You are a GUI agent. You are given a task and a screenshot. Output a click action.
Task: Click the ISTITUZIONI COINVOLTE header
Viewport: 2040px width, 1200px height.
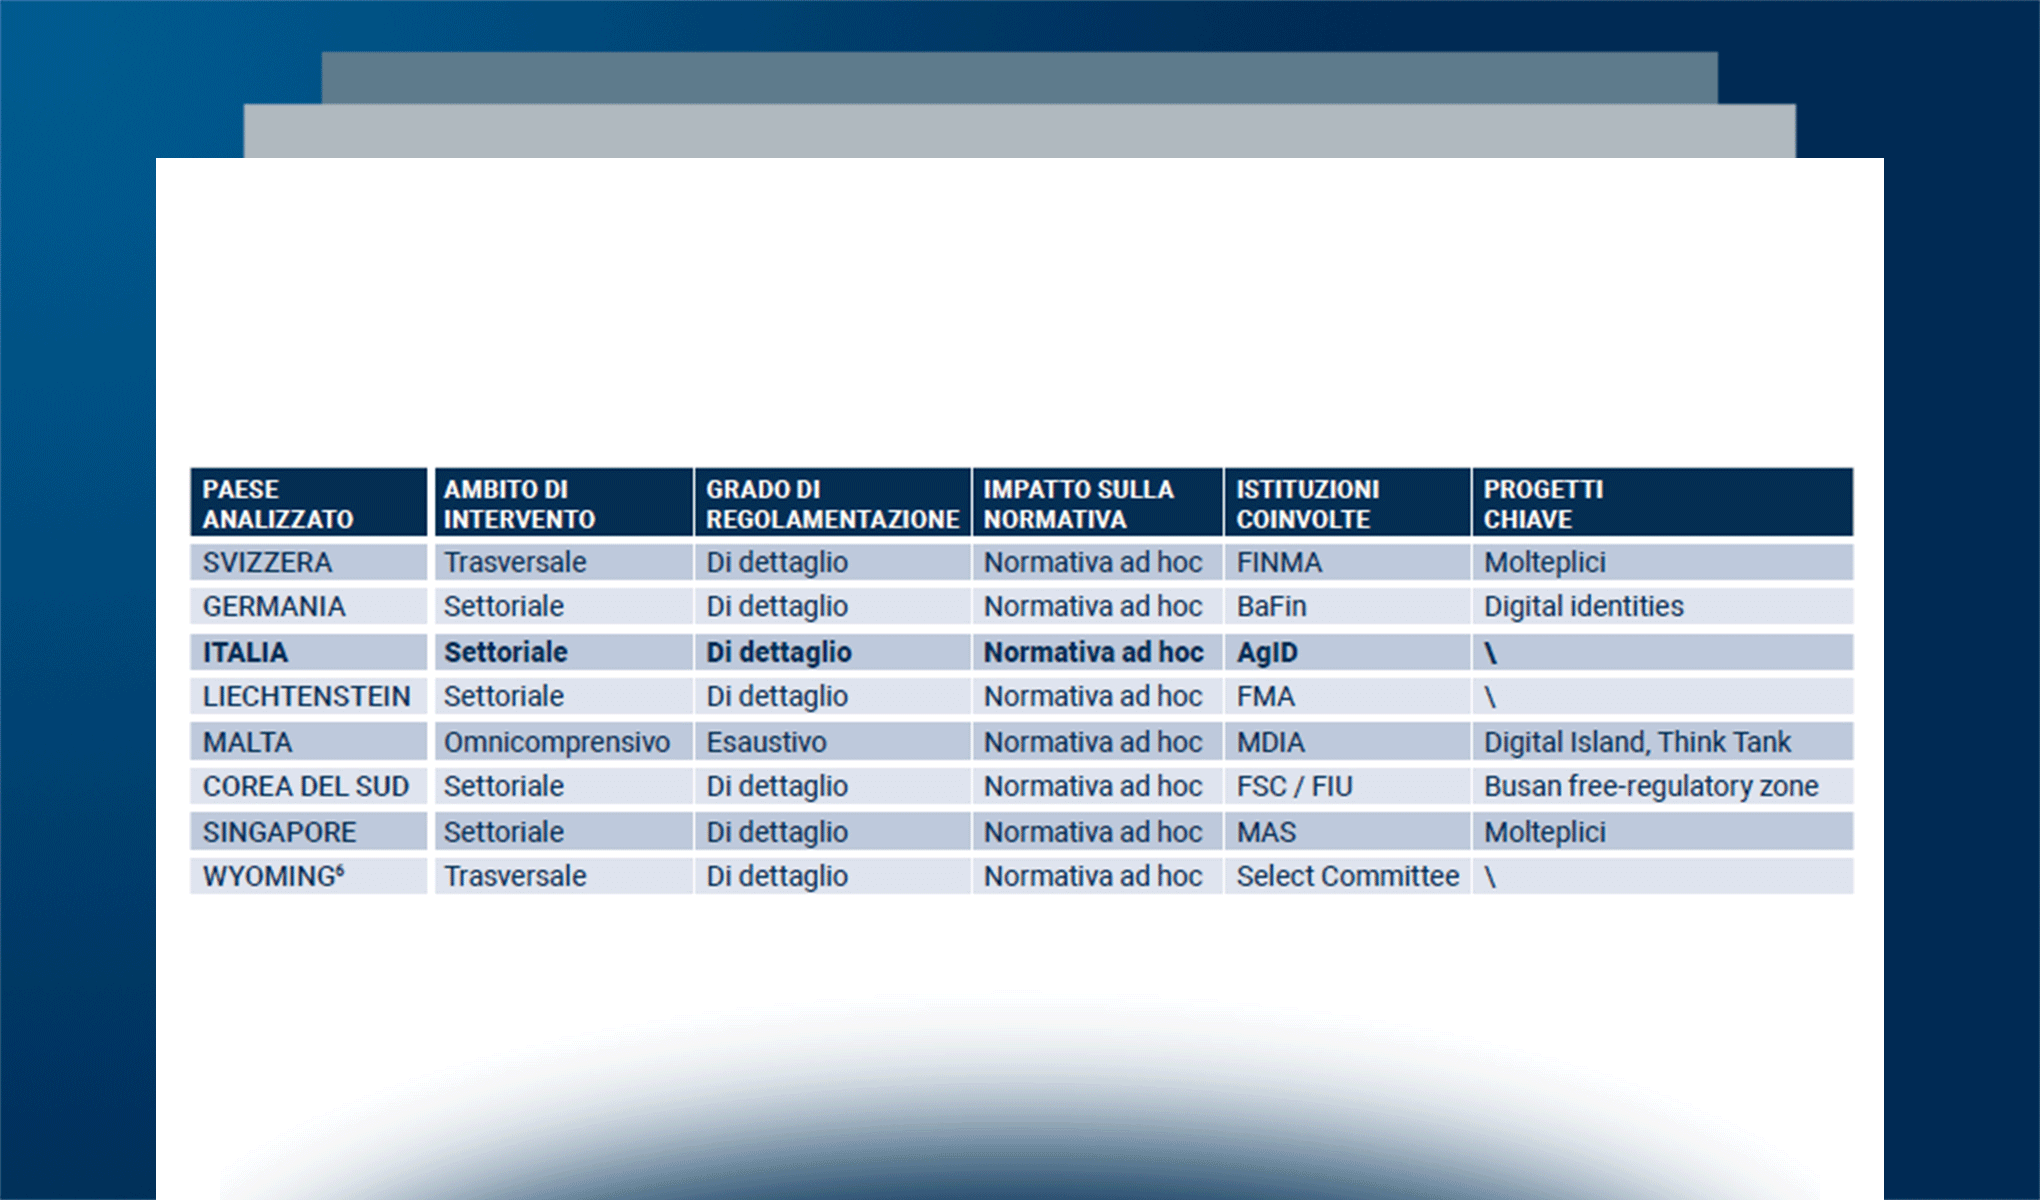coord(1346,503)
